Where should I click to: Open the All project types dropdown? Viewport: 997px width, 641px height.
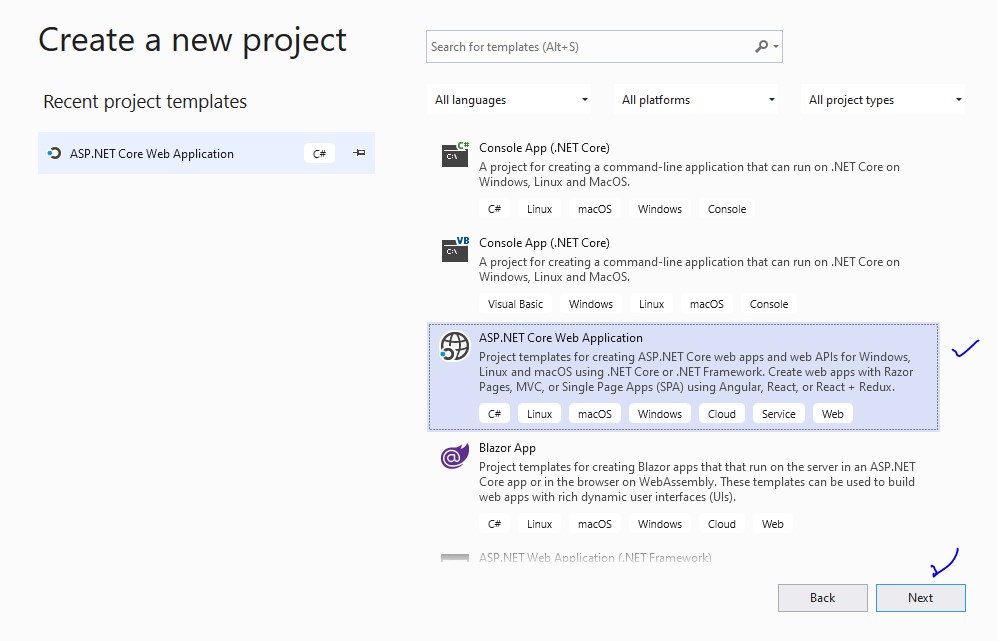pos(884,99)
